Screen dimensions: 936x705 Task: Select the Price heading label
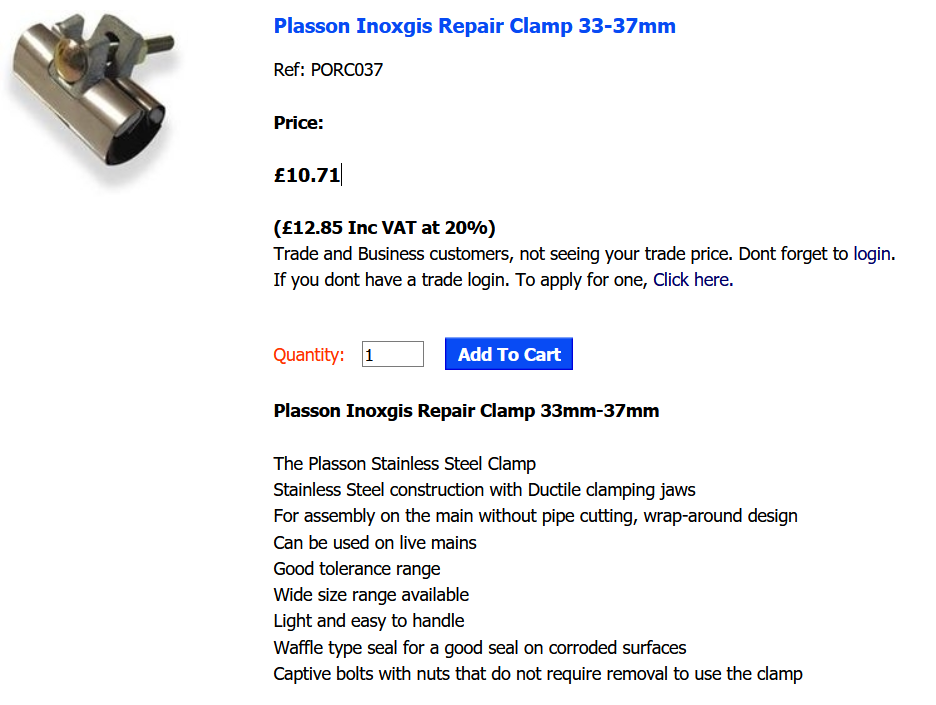(296, 122)
